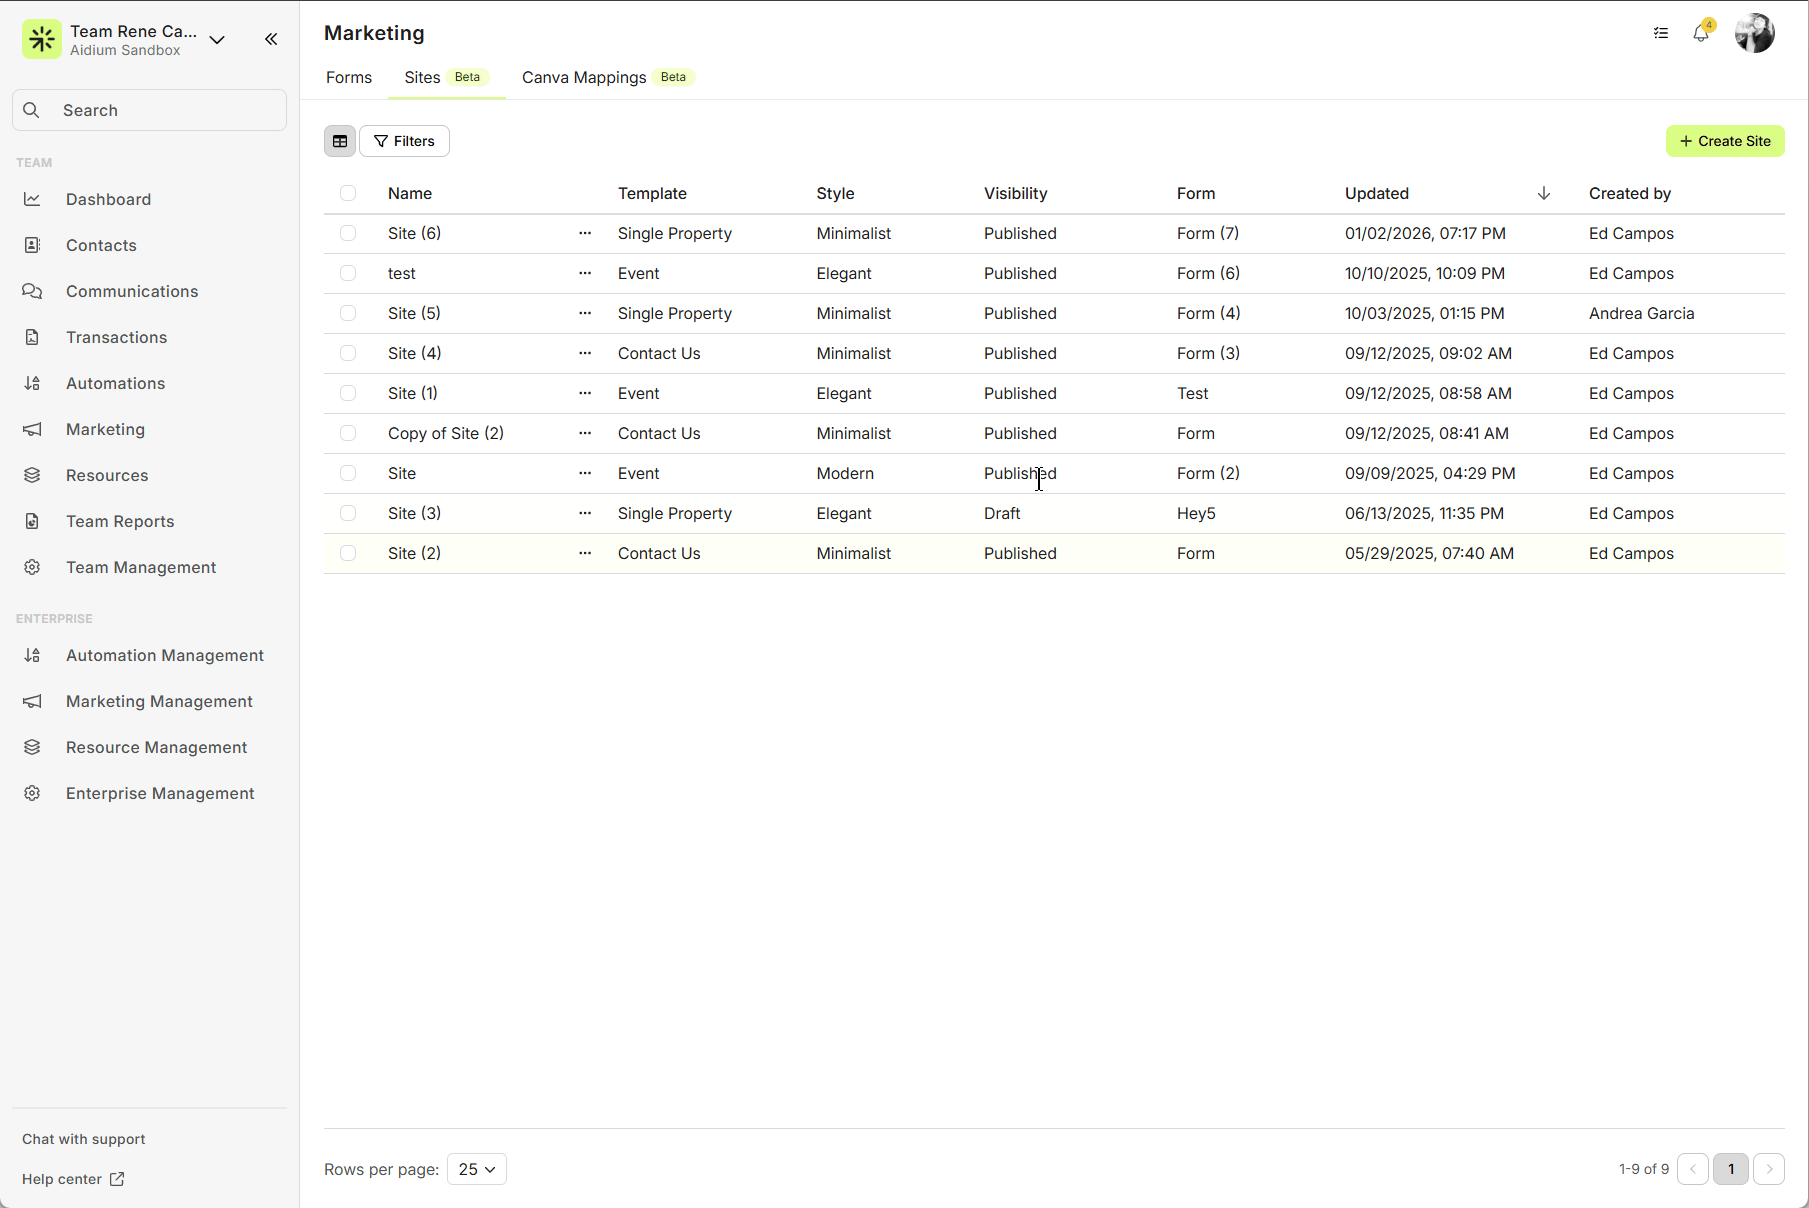Switch to table view icon
This screenshot has height=1208, width=1809.
(340, 141)
